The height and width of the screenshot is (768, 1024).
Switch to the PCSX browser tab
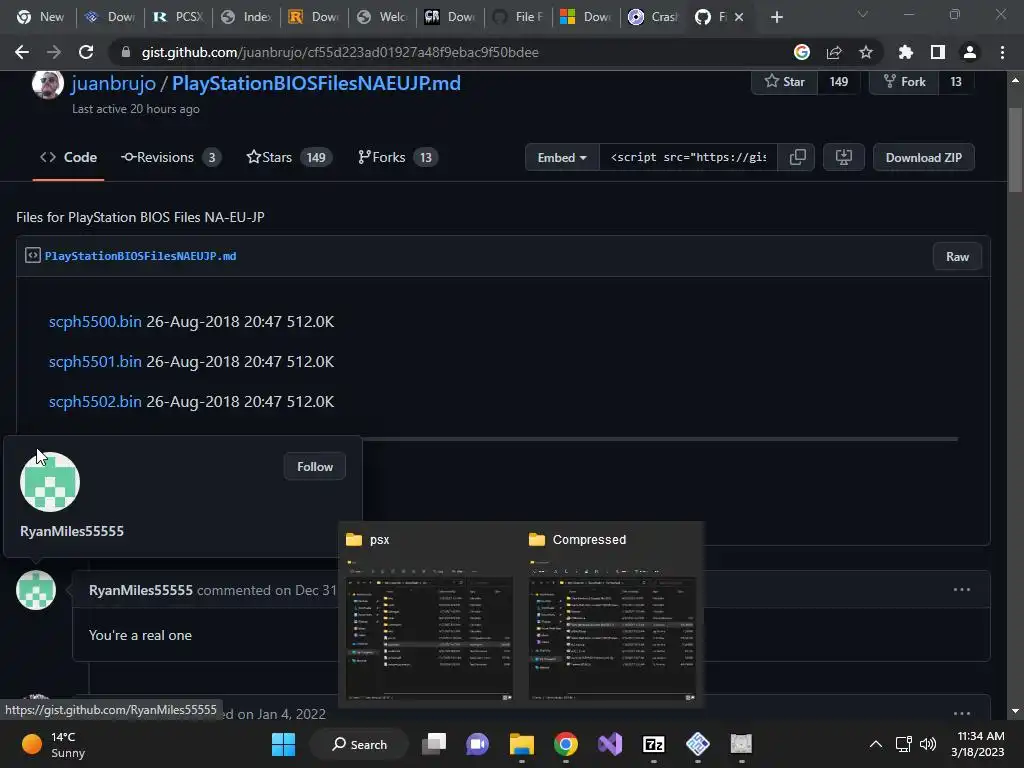click(178, 17)
